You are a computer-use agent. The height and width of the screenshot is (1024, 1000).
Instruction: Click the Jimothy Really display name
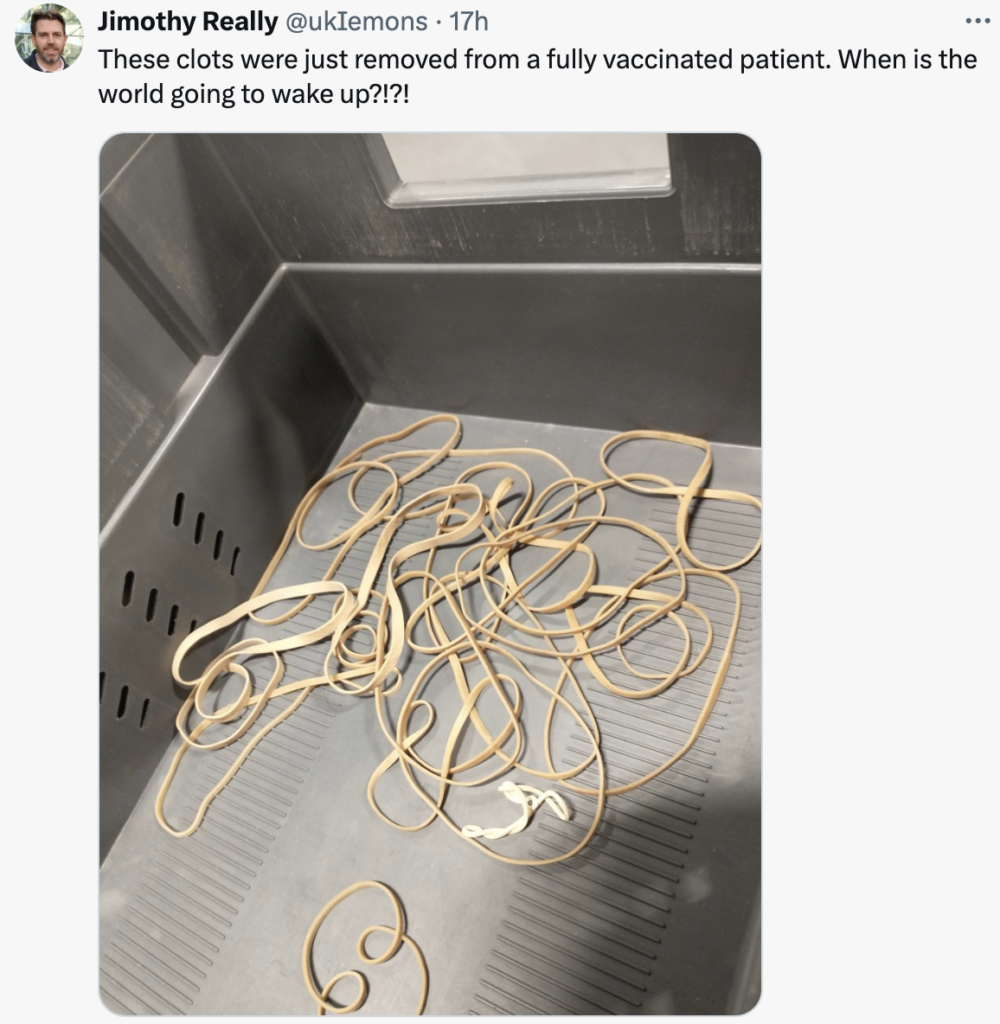(x=187, y=22)
